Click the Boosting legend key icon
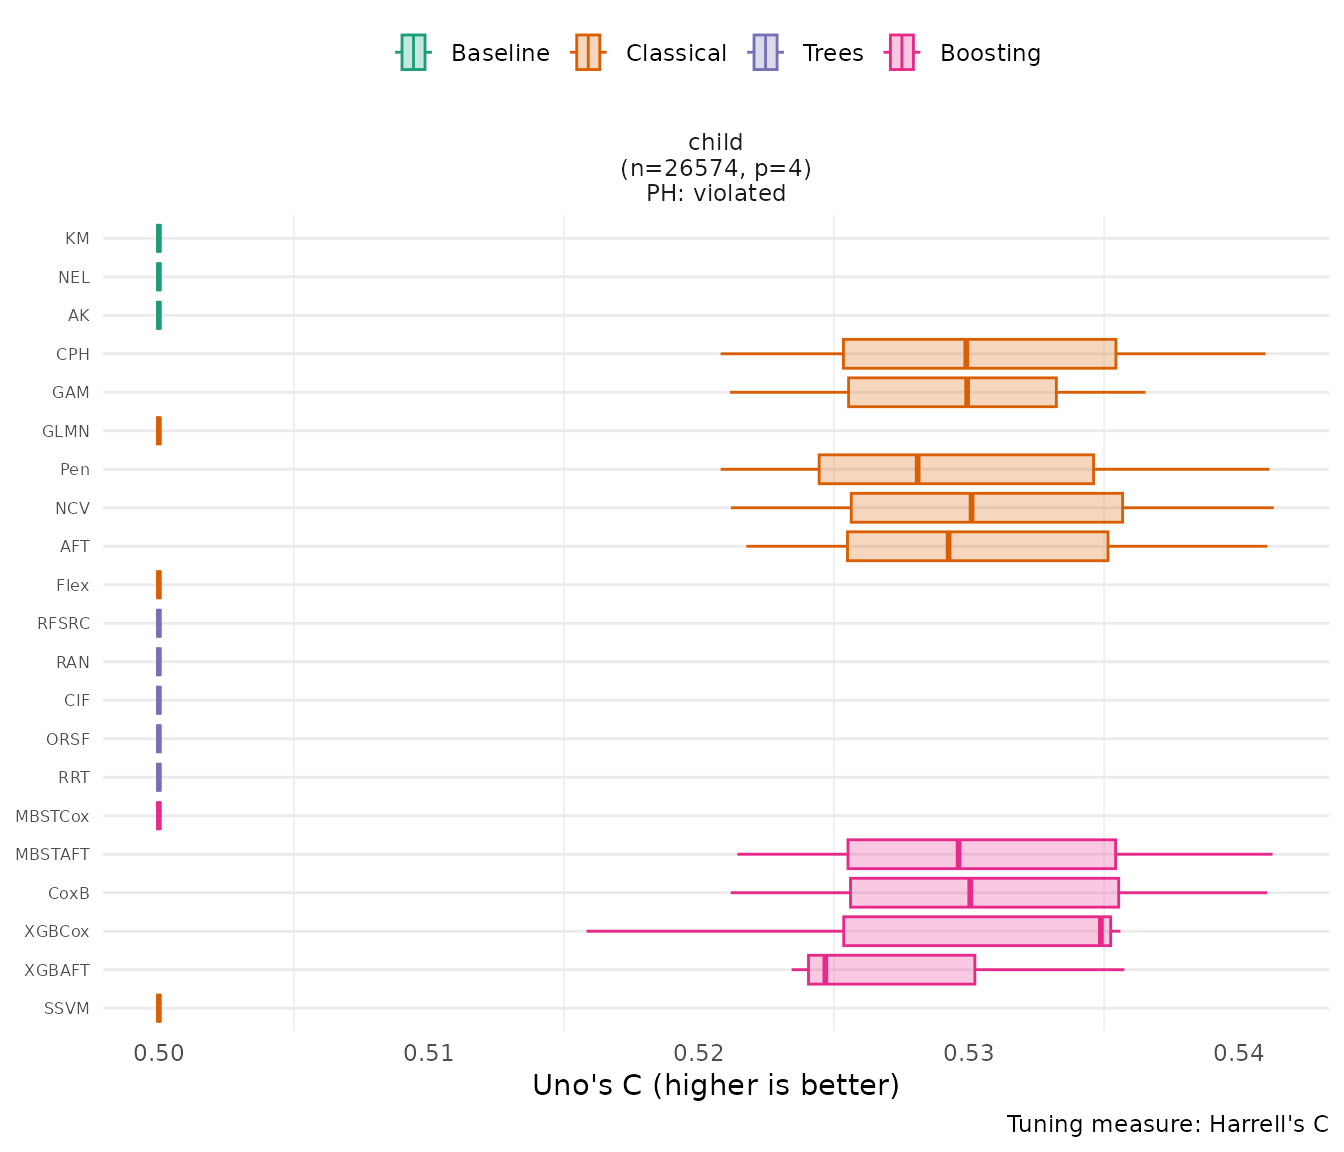 pyautogui.click(x=901, y=53)
